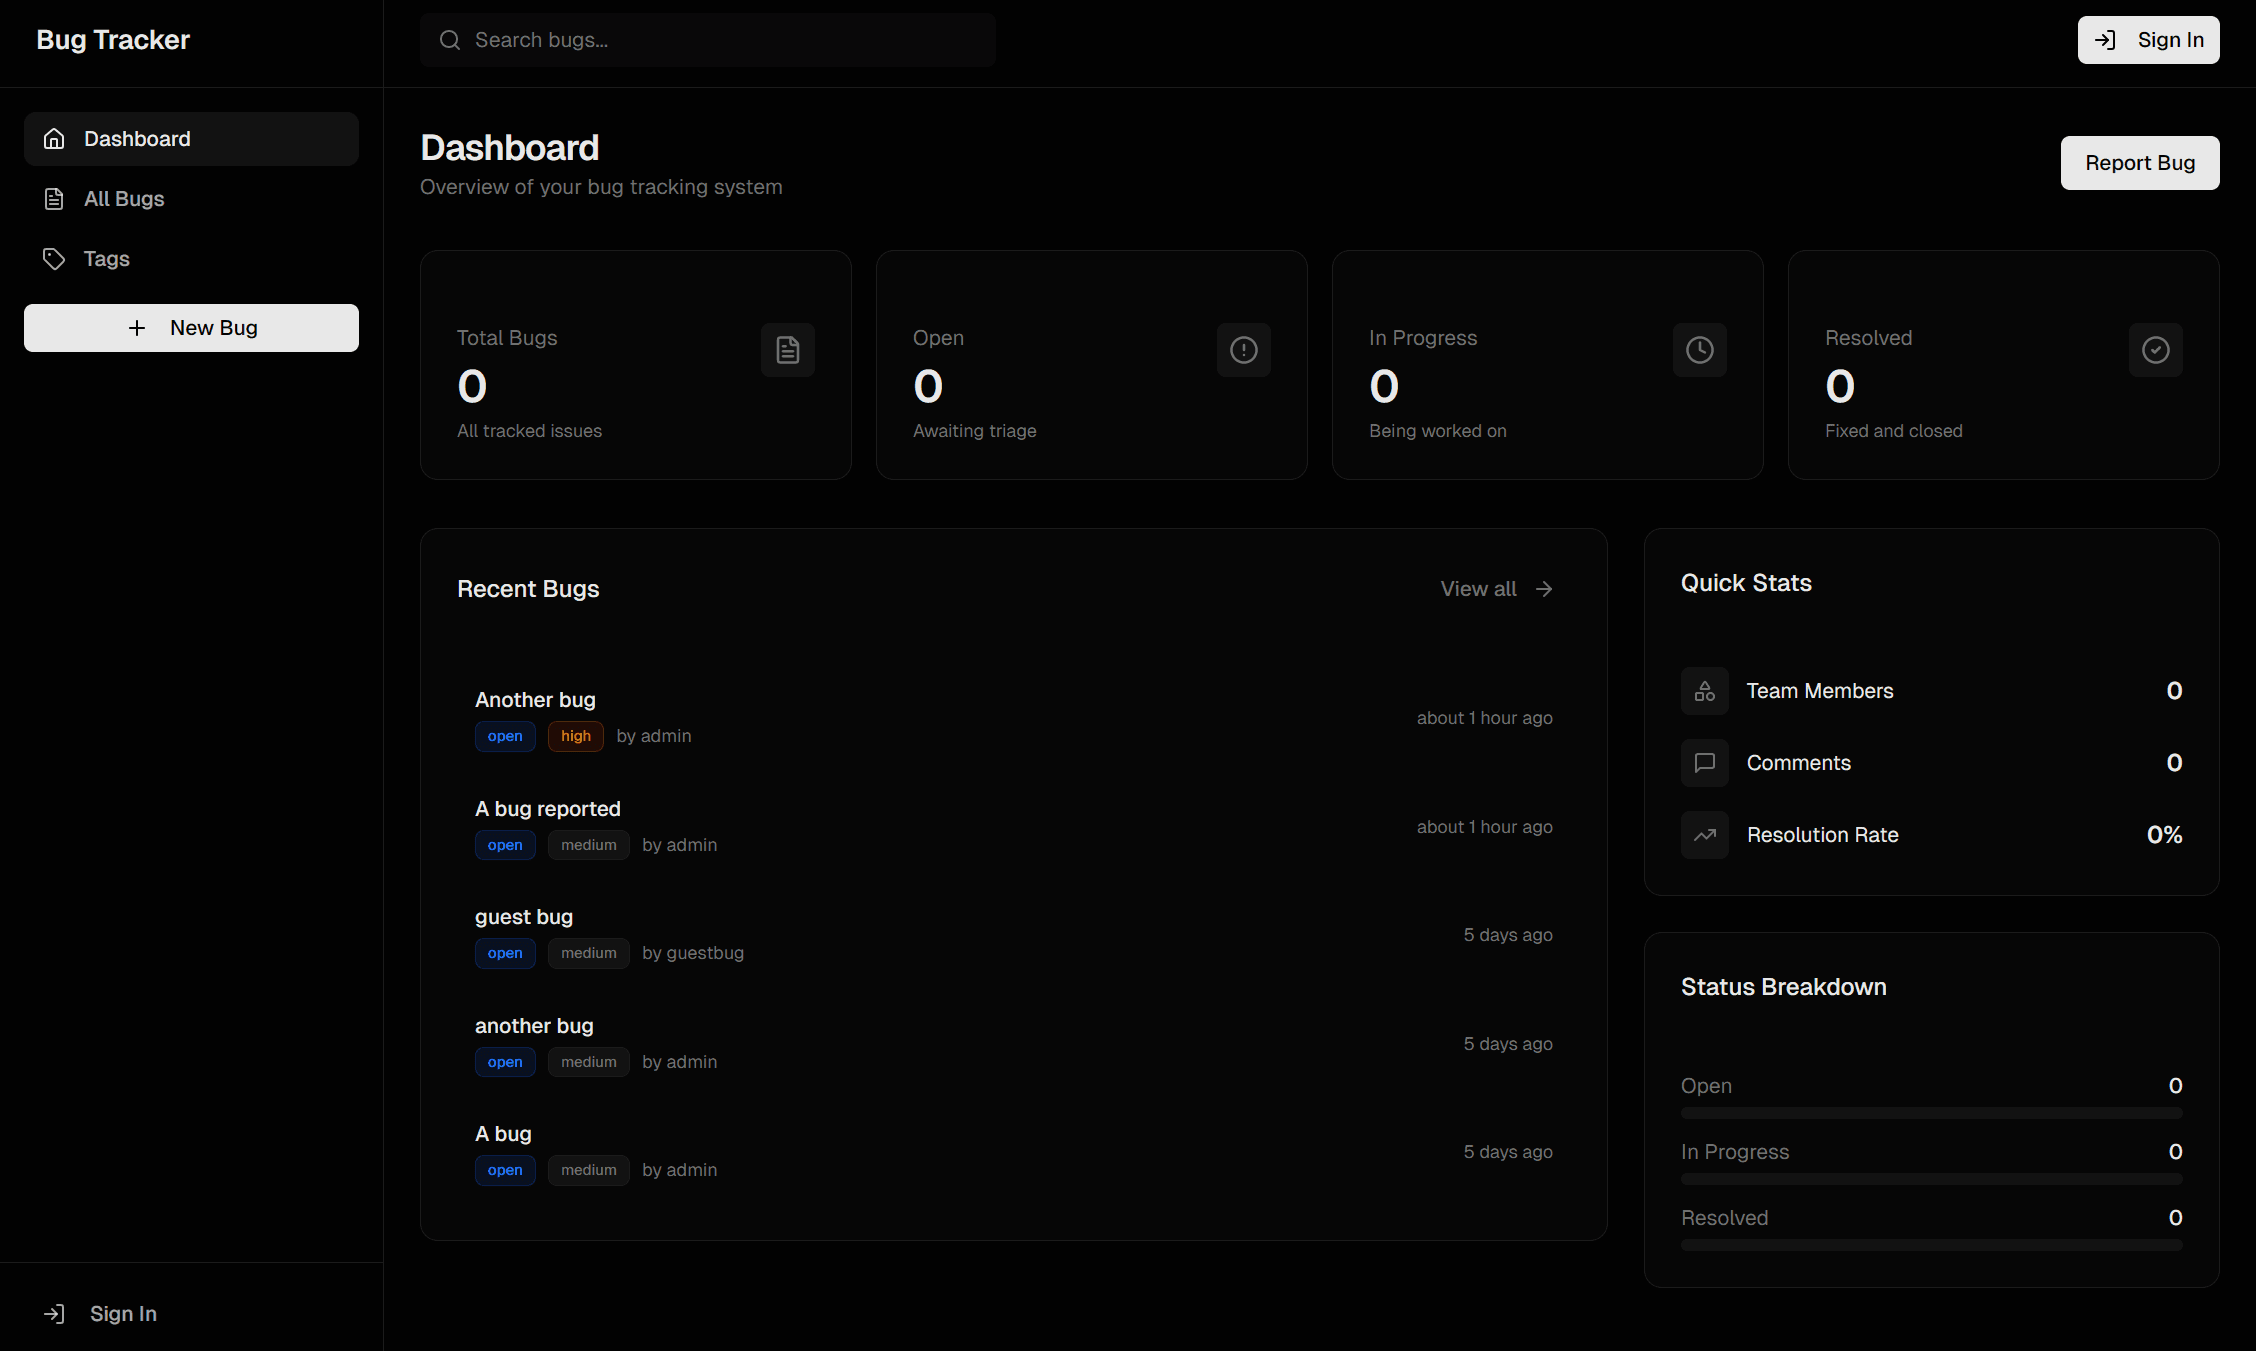Click the Comments speech bubble icon

tap(1704, 762)
